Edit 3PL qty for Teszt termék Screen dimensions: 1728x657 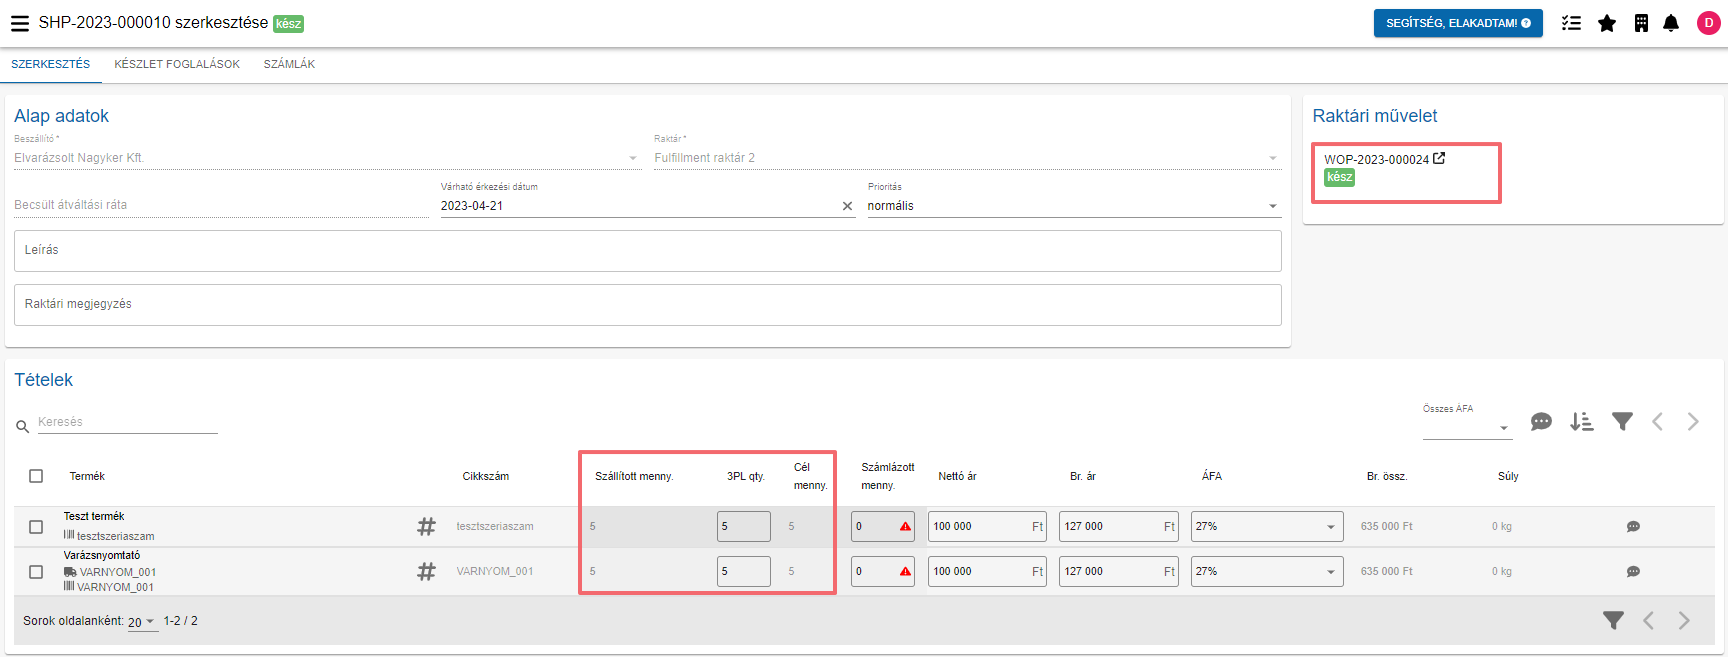click(744, 527)
